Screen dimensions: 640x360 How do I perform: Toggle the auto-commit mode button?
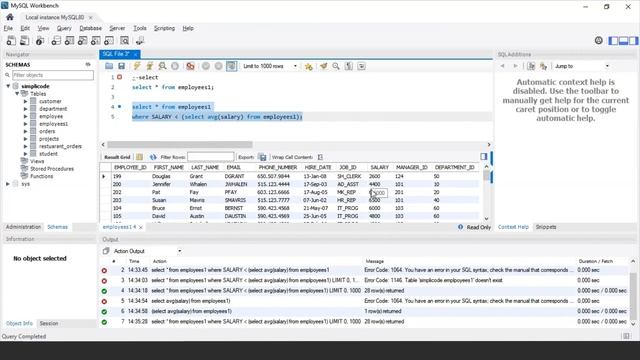pyautogui.click(x=231, y=66)
